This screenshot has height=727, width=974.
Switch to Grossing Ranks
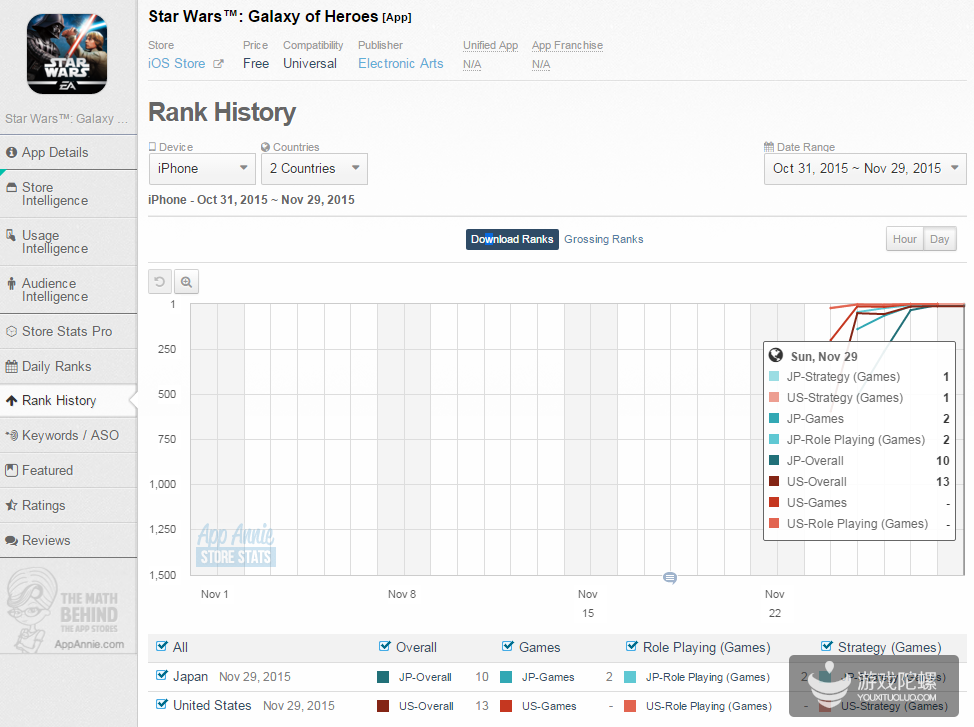(603, 239)
